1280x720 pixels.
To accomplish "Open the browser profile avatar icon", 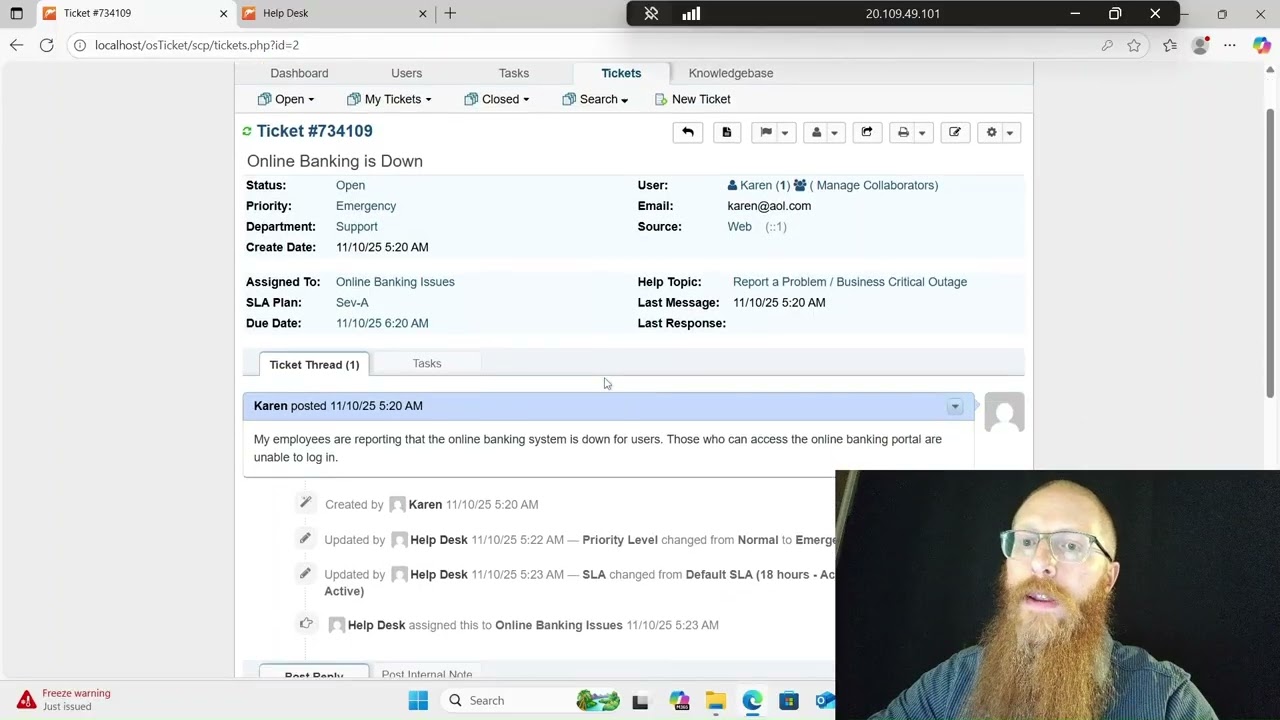I will tap(1200, 45).
